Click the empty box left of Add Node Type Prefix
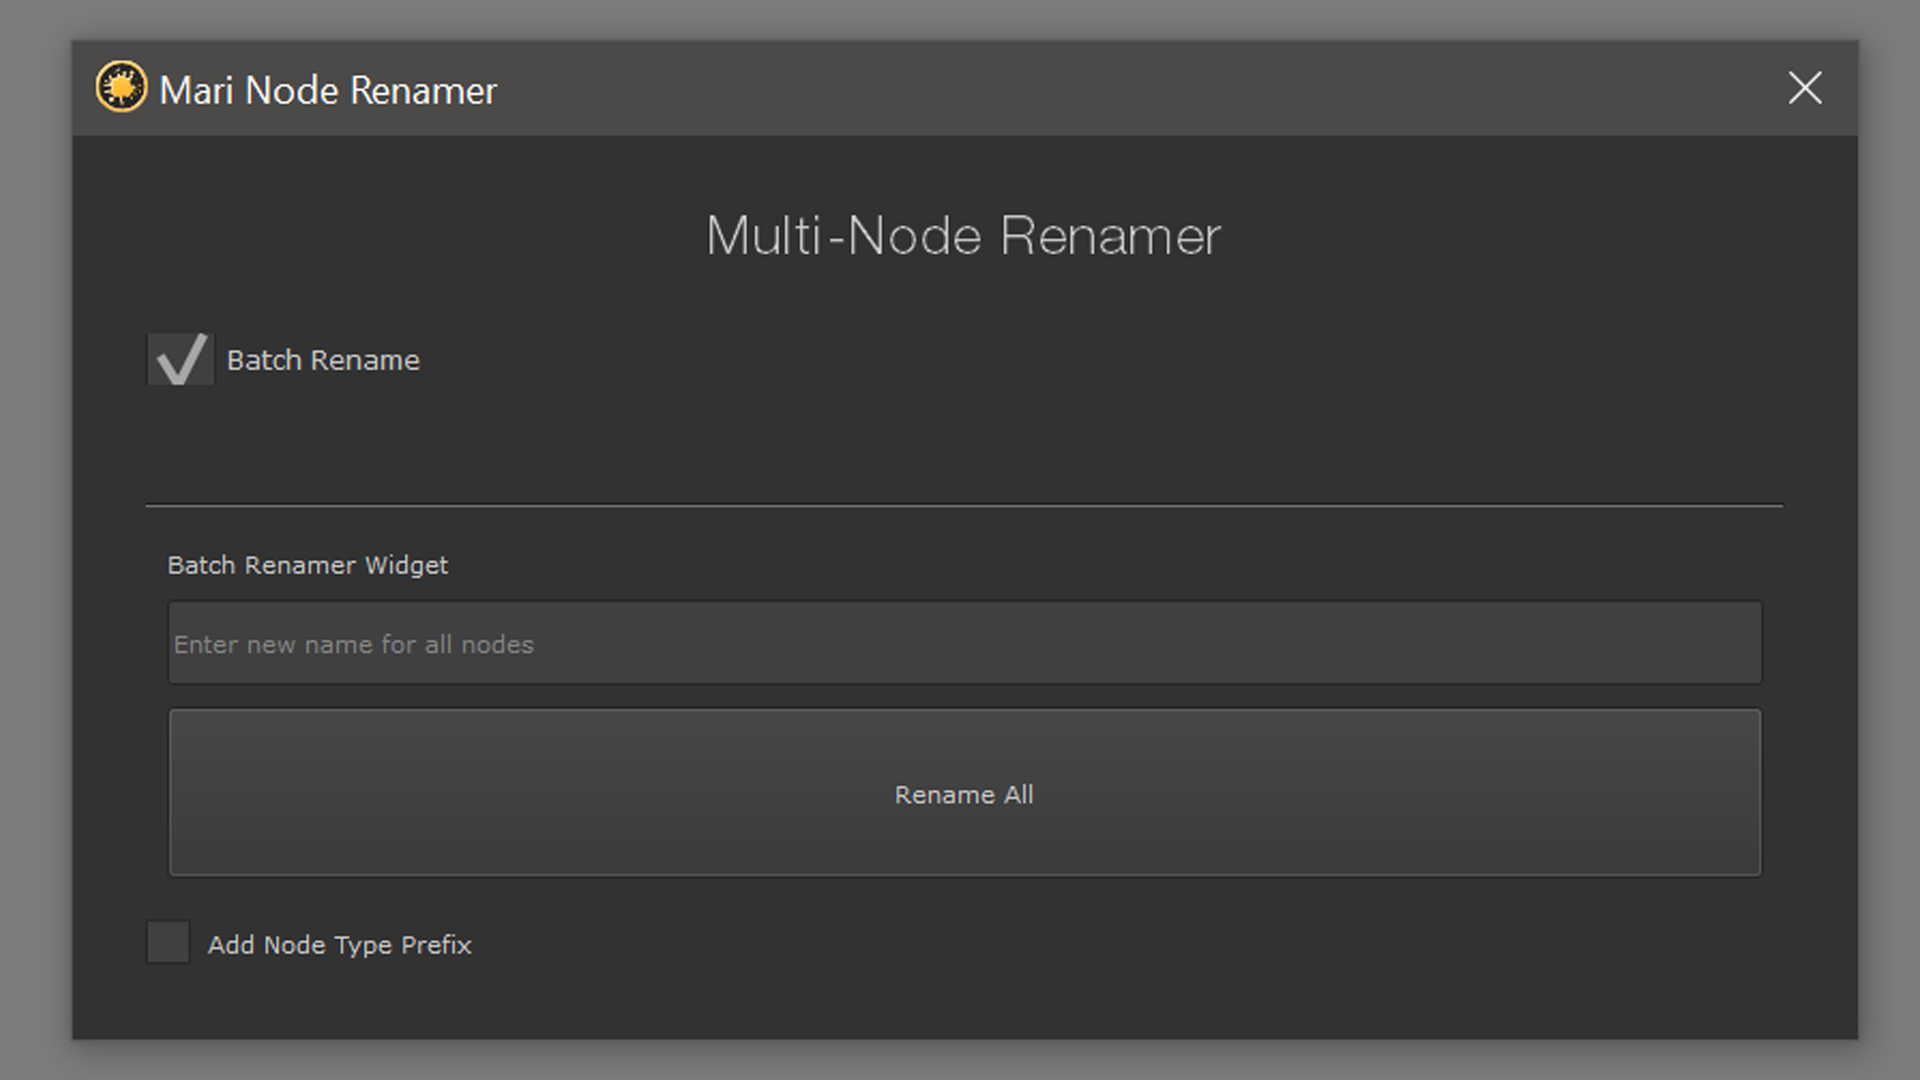Screen dimensions: 1920x1080 pos(168,943)
